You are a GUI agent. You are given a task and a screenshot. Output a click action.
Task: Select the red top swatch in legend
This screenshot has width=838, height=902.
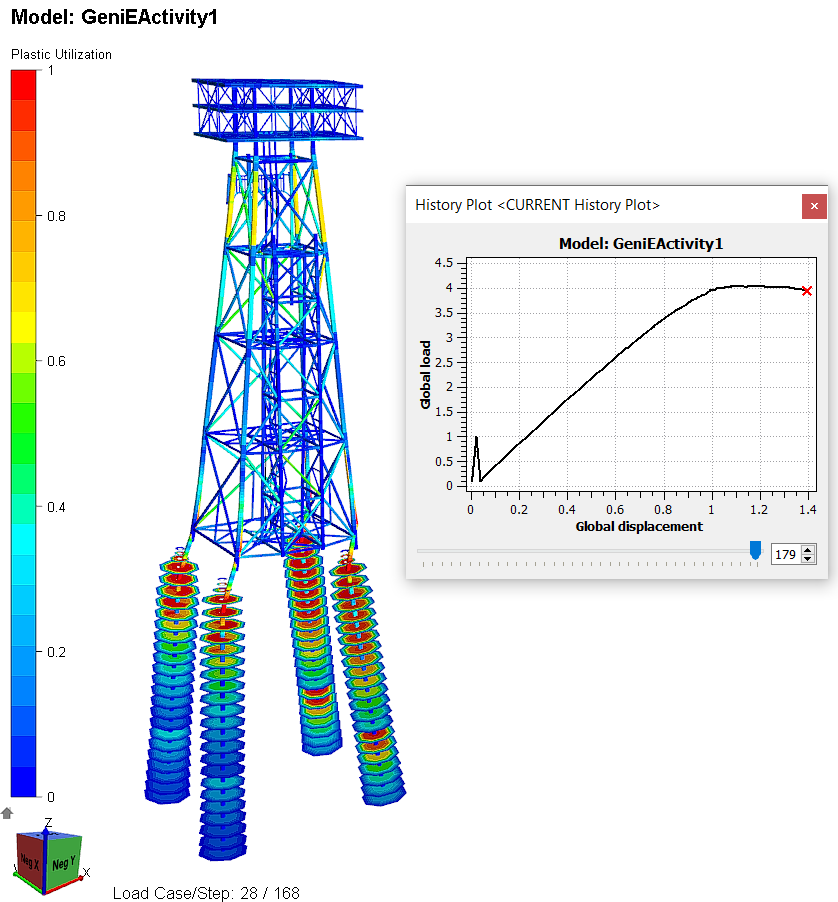24,84
